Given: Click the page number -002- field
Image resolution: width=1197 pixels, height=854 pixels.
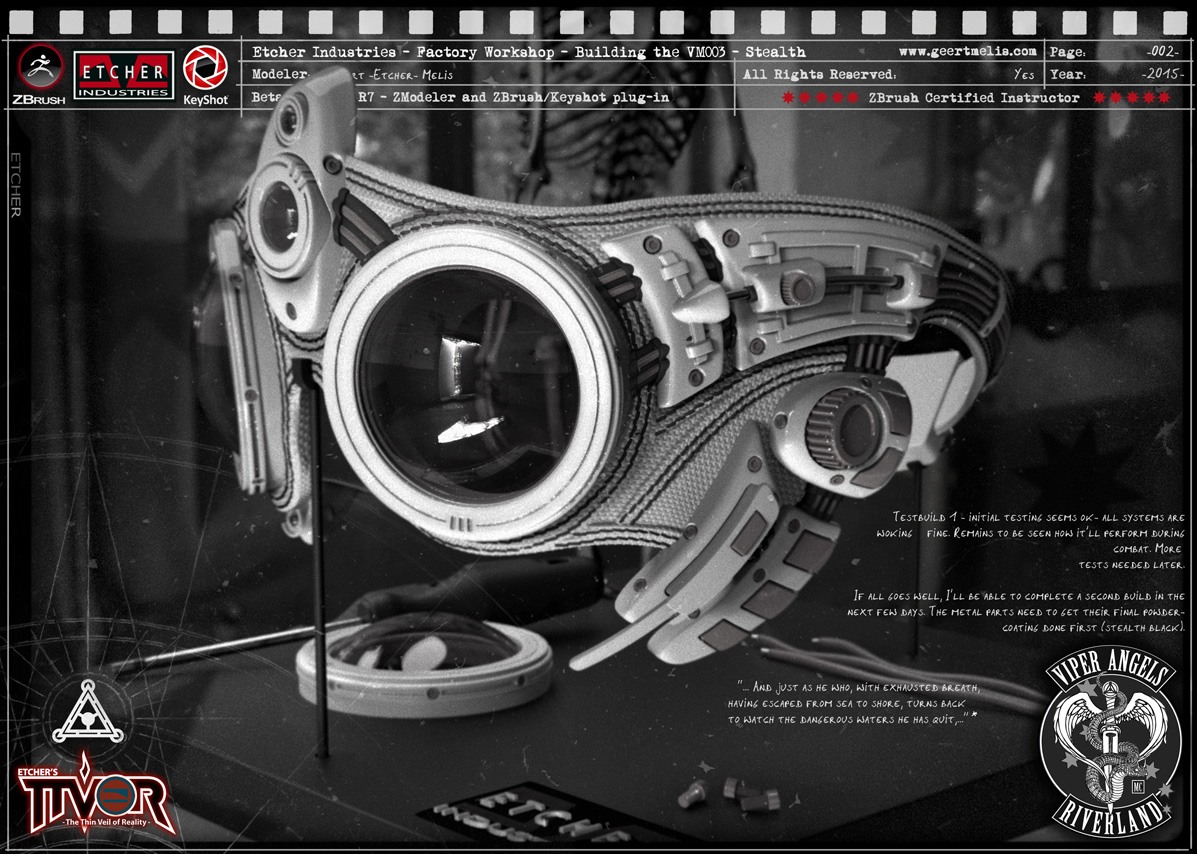Looking at the screenshot, I should pyautogui.click(x=1163, y=51).
